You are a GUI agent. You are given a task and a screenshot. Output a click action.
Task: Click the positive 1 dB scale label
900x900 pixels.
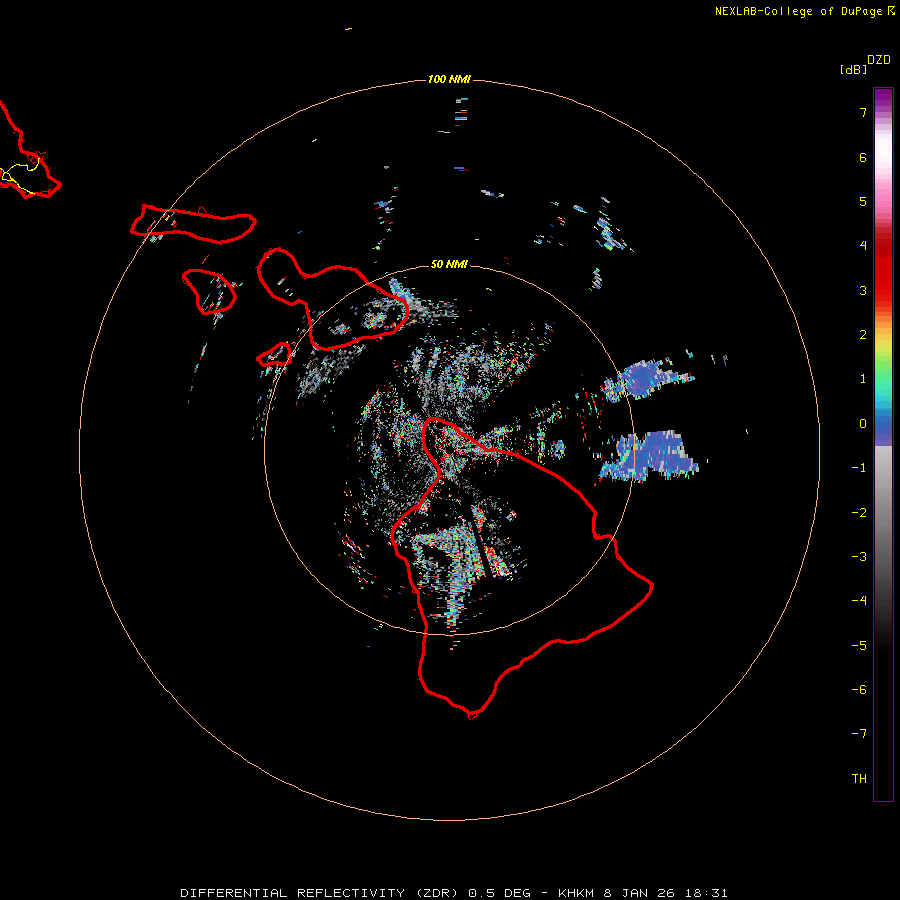863,379
